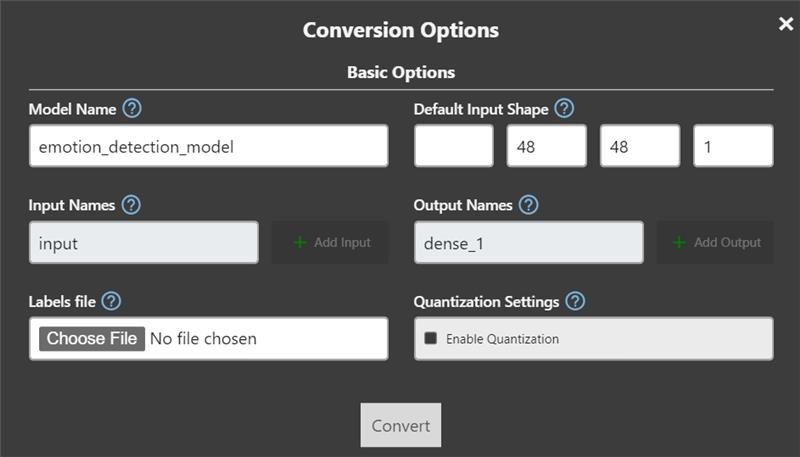Click the plus icon in Add Output
Image resolution: width=800 pixels, height=457 pixels.
coord(680,242)
